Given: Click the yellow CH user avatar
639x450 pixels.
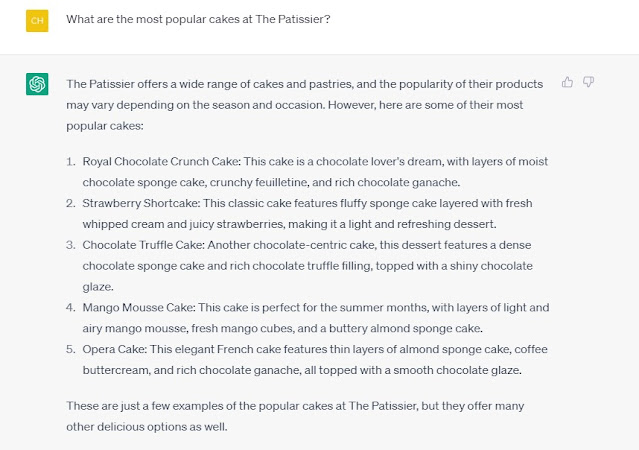Looking at the screenshot, I should pyautogui.click(x=37, y=21).
